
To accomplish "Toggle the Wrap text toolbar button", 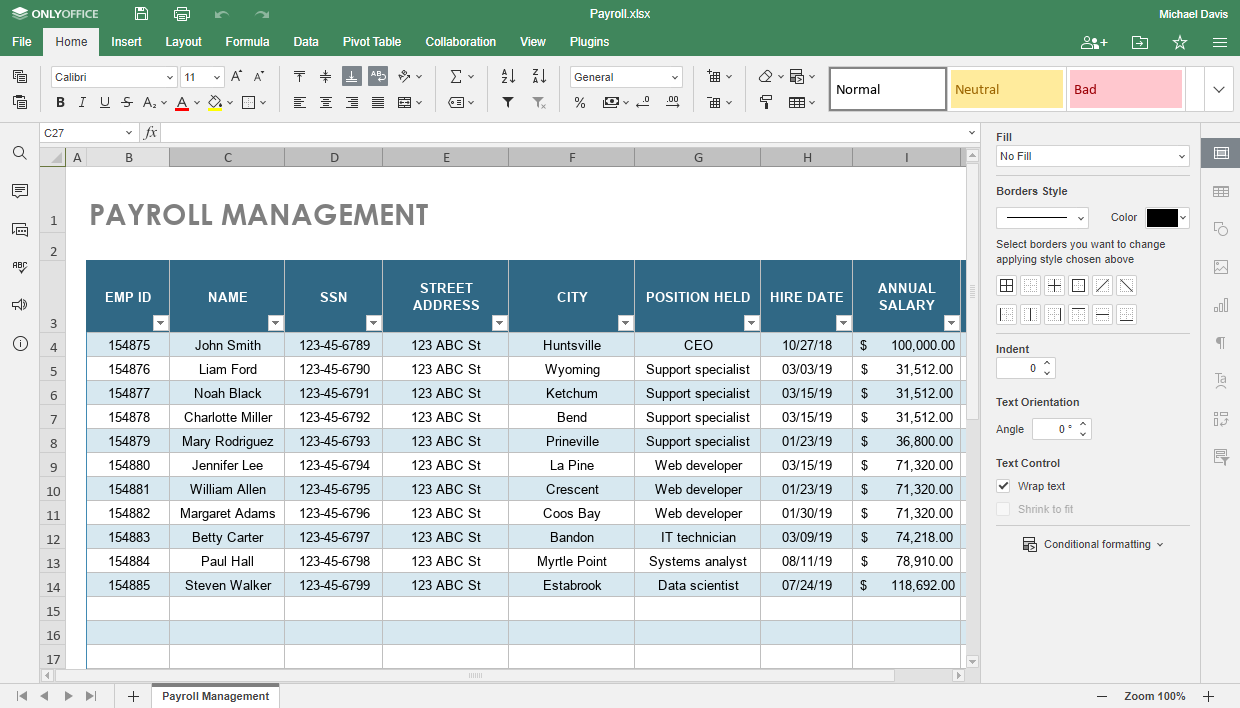I will click(378, 76).
